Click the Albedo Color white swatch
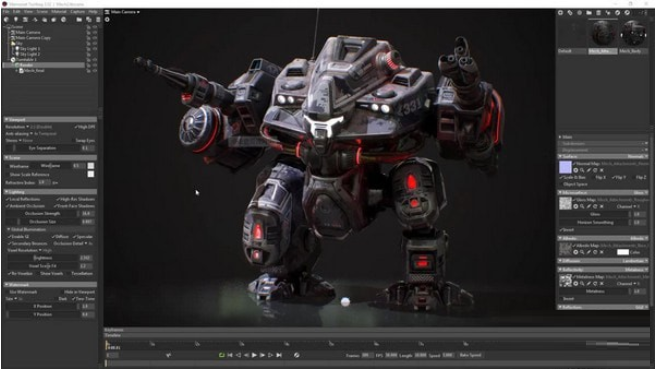The height and width of the screenshot is (370, 656). [x=623, y=252]
